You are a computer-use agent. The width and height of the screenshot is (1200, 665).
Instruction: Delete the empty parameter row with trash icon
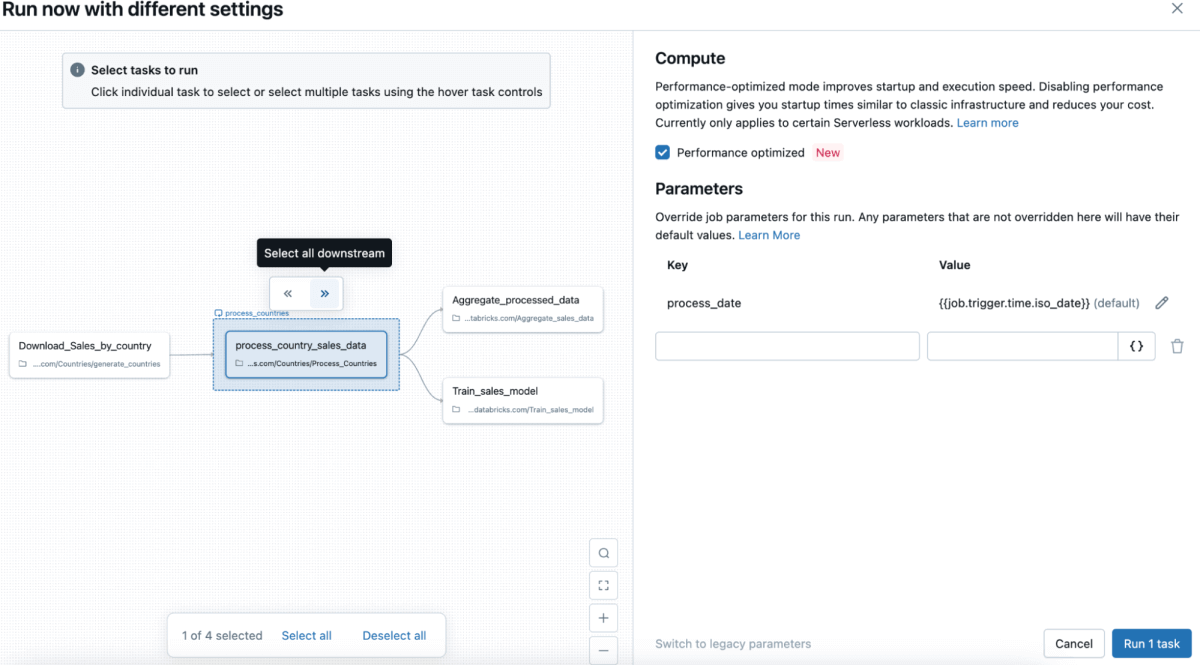pos(1177,346)
